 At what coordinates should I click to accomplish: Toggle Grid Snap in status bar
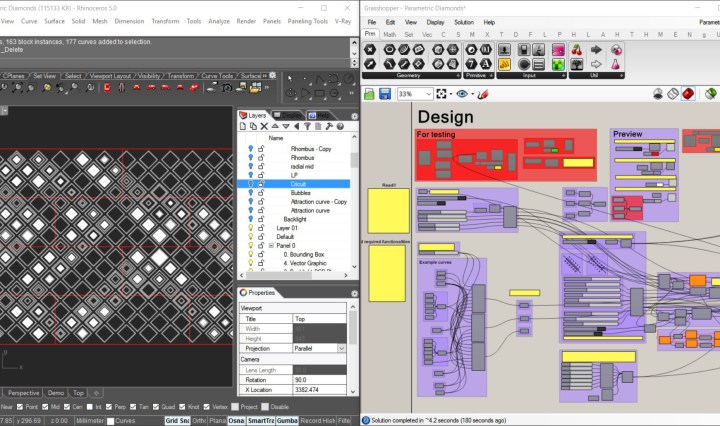coord(177,421)
